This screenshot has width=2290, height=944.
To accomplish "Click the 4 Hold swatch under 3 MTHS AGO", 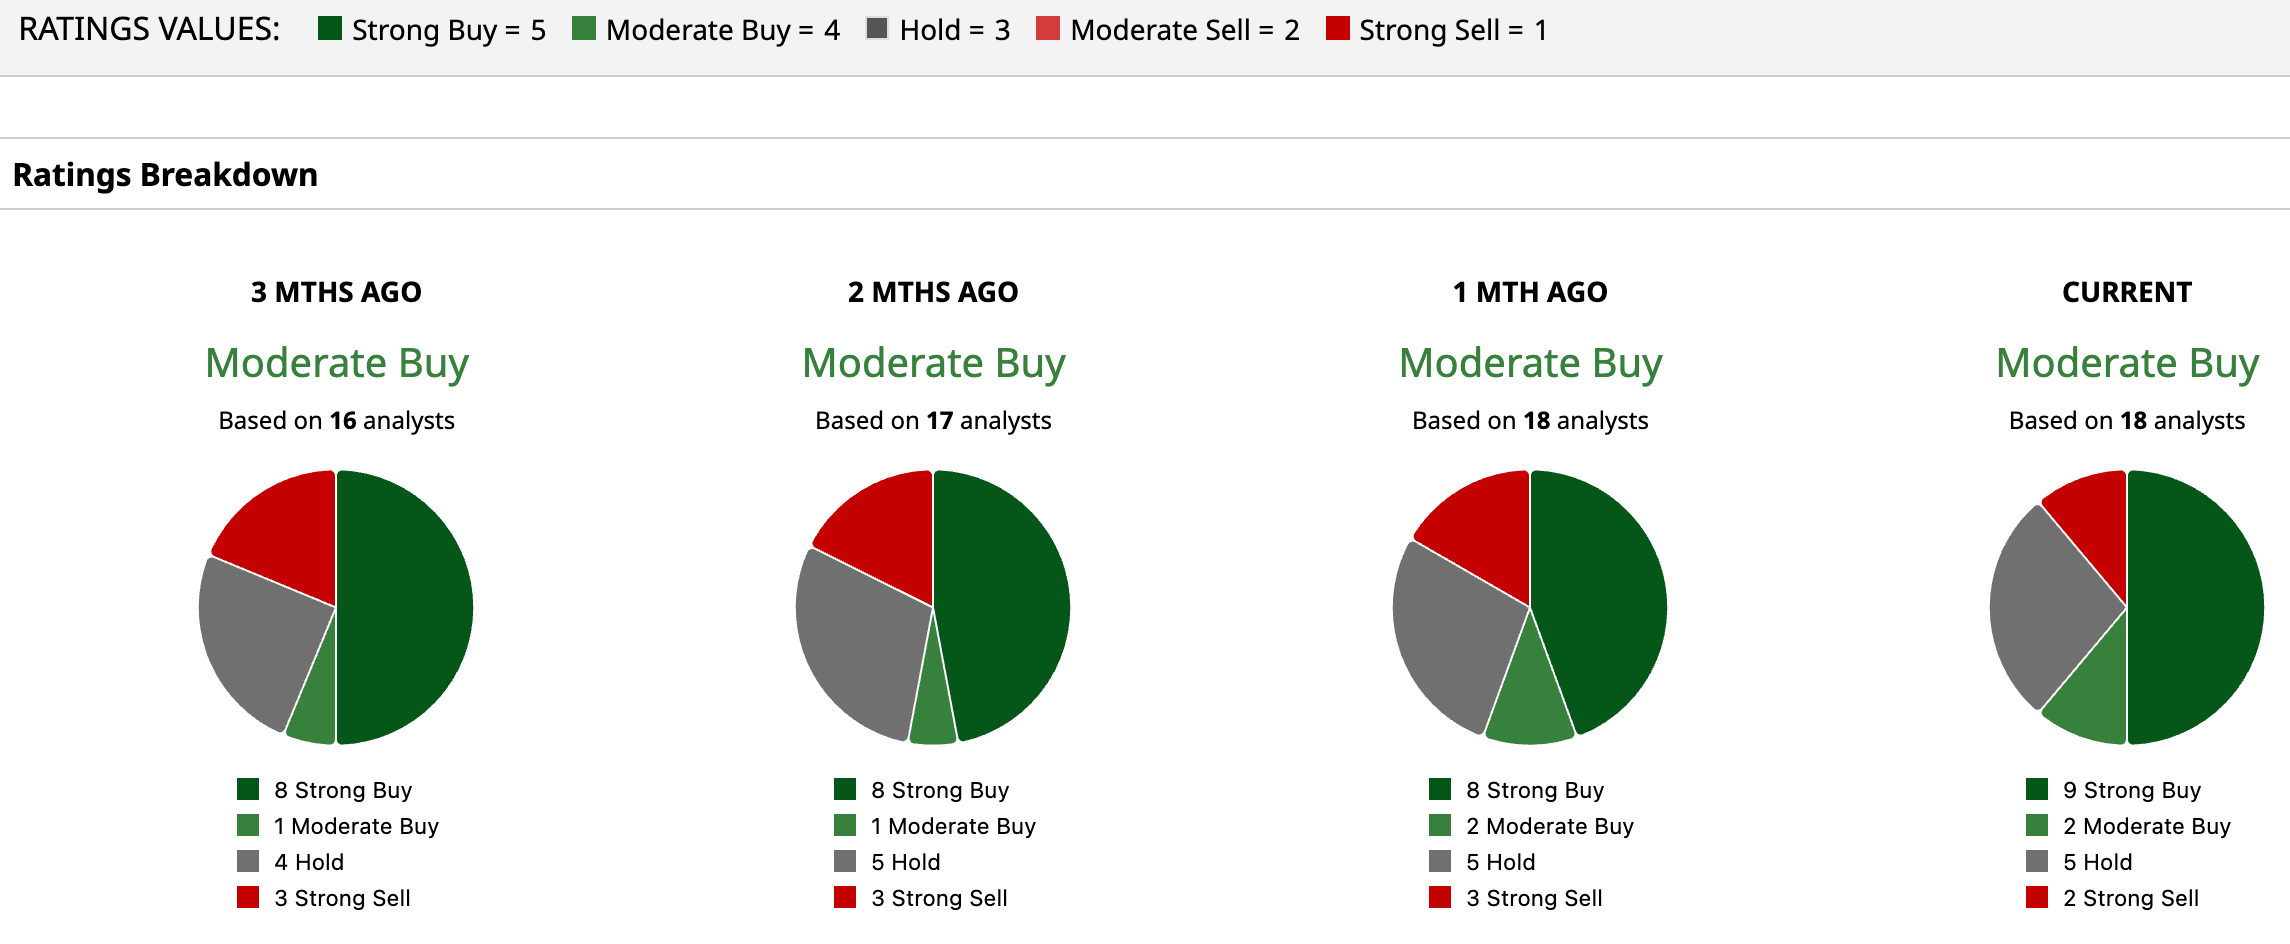I will [248, 862].
